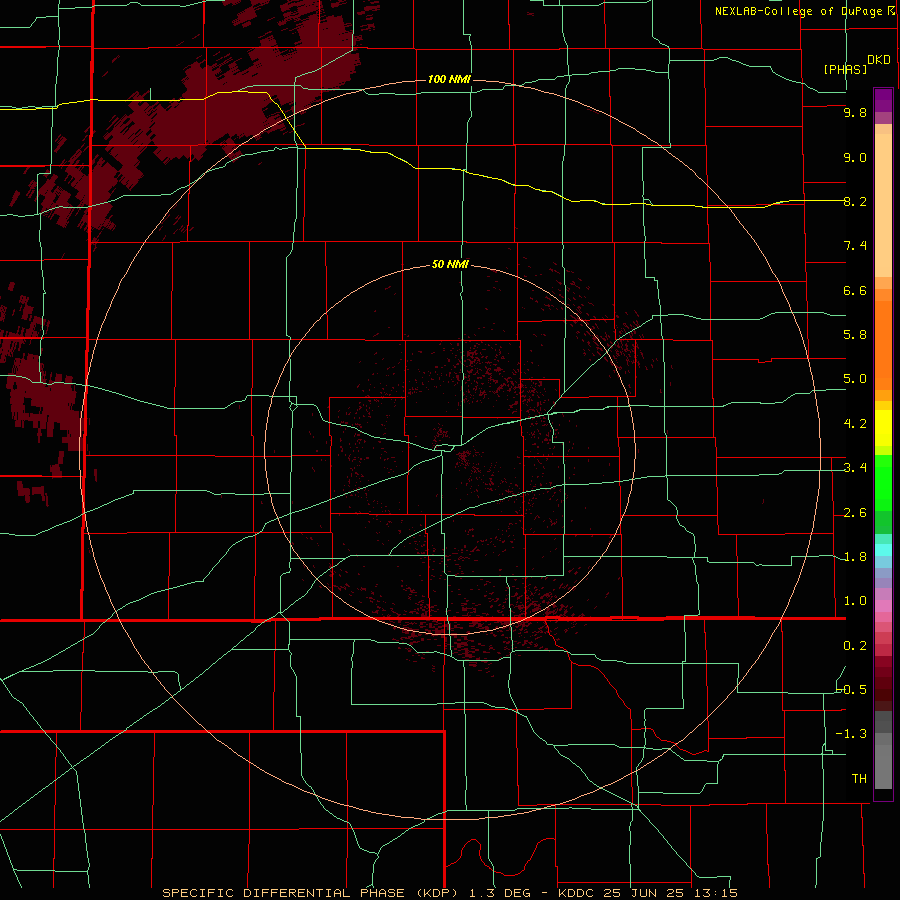Click the 100 NMI range ring label
Image resolution: width=900 pixels, height=900 pixels.
point(449,79)
